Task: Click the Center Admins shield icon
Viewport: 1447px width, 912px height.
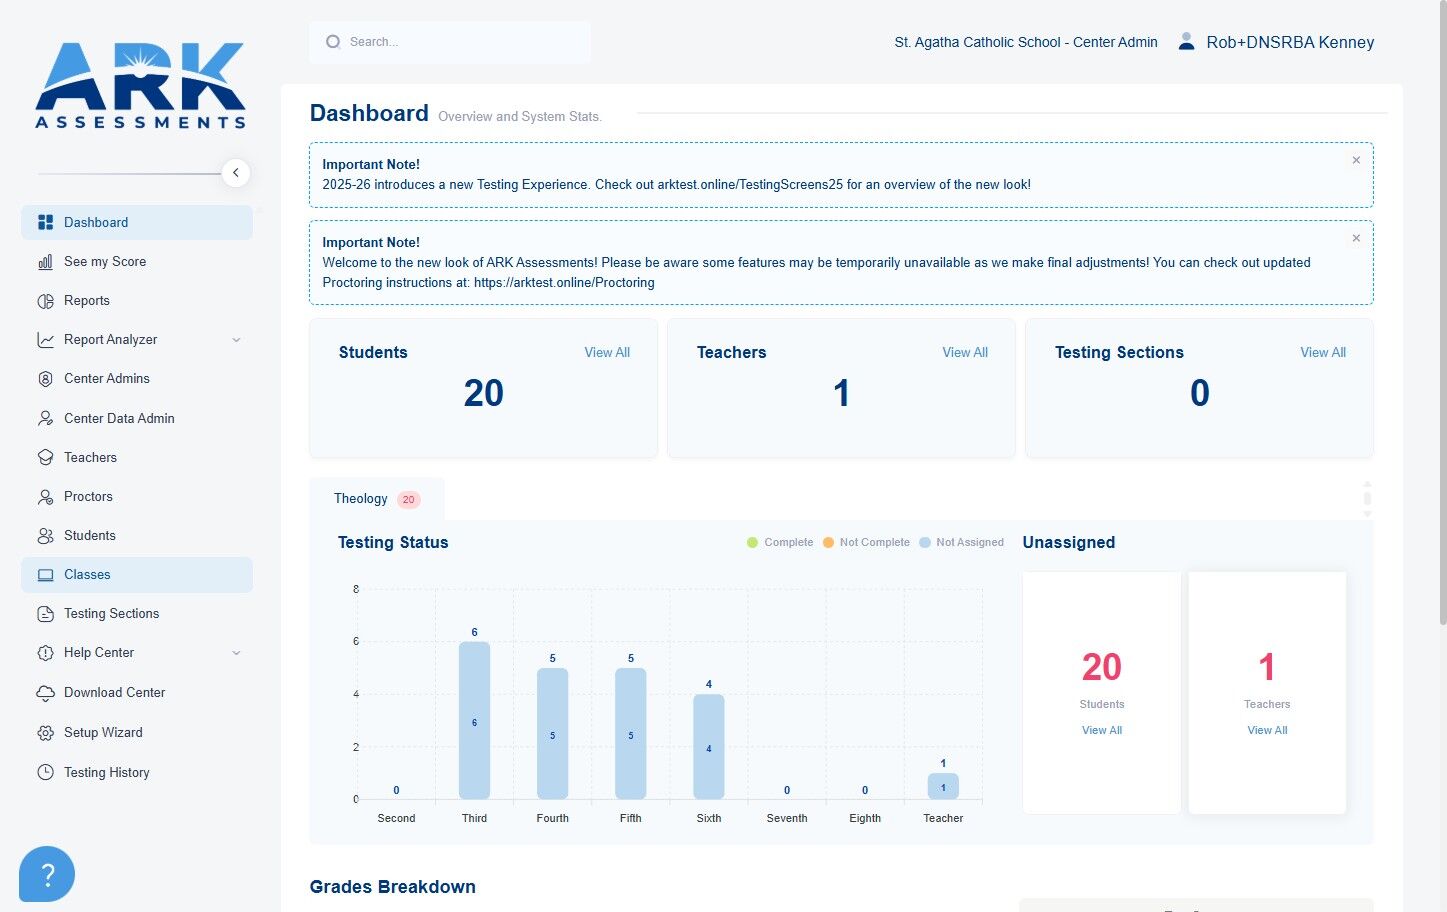Action: pyautogui.click(x=45, y=379)
